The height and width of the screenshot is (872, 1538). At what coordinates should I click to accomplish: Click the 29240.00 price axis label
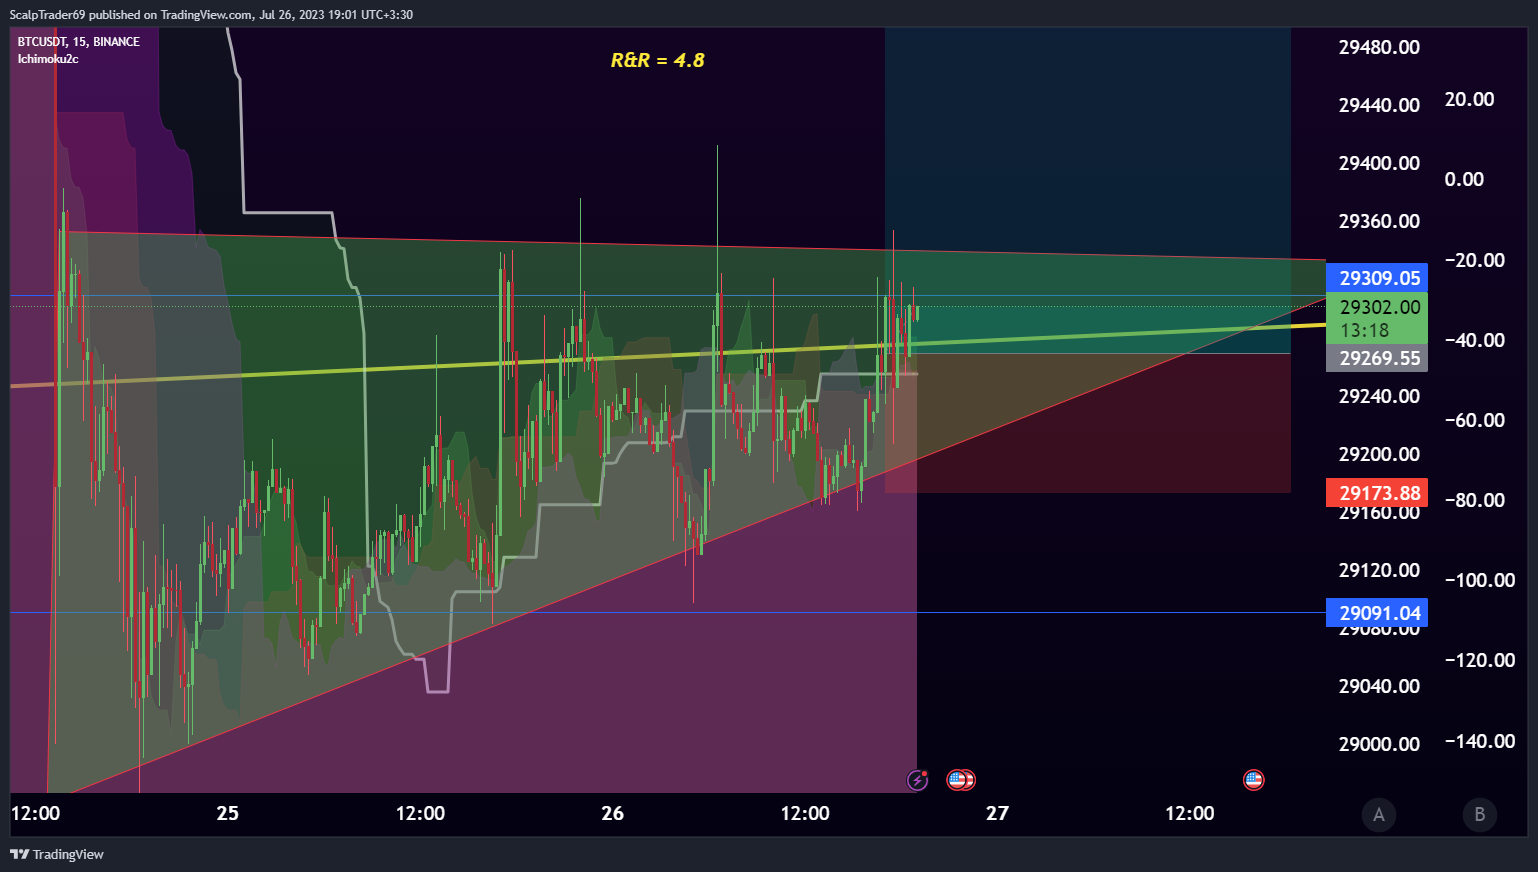point(1379,396)
